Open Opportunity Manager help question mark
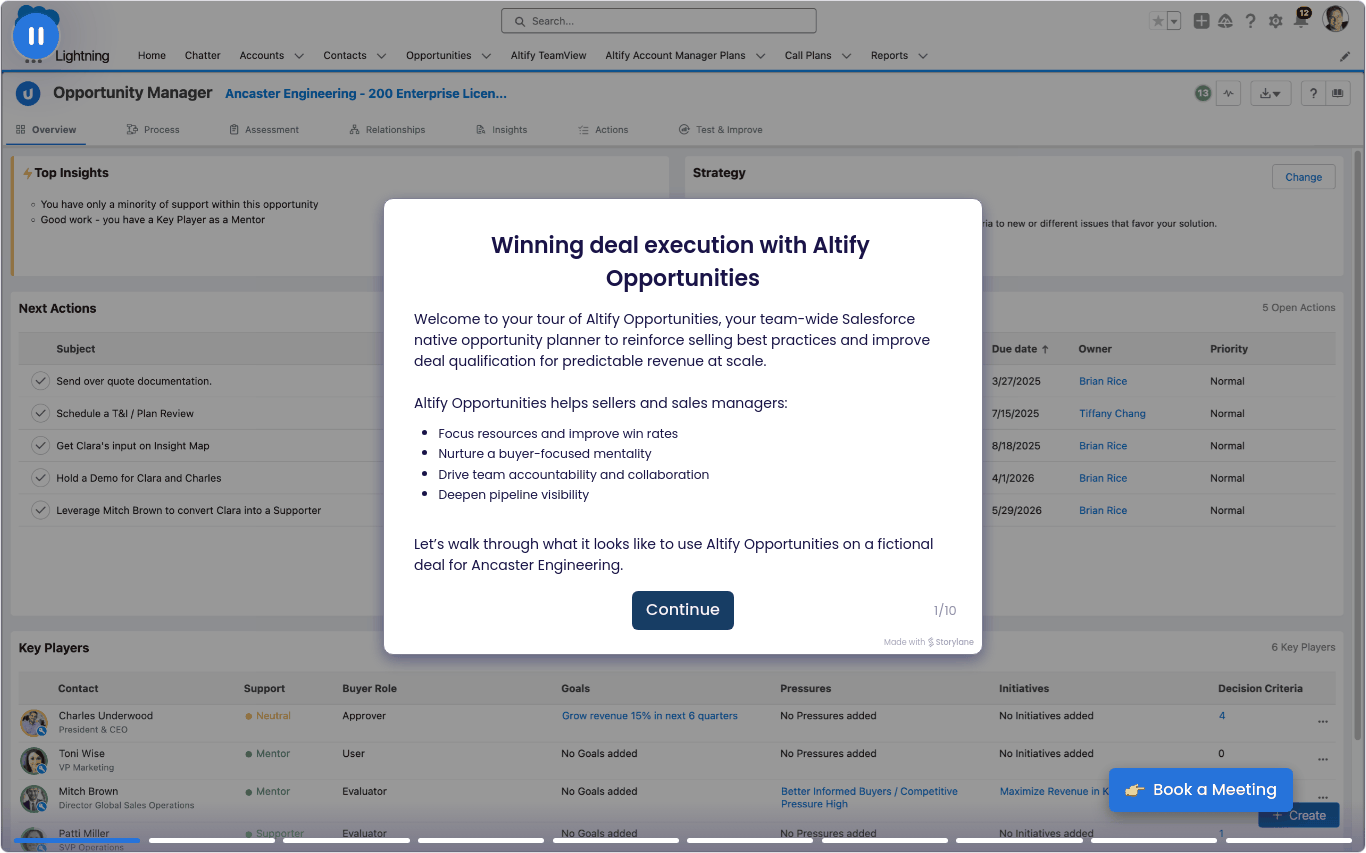The width and height of the screenshot is (1366, 853). coord(1313,93)
